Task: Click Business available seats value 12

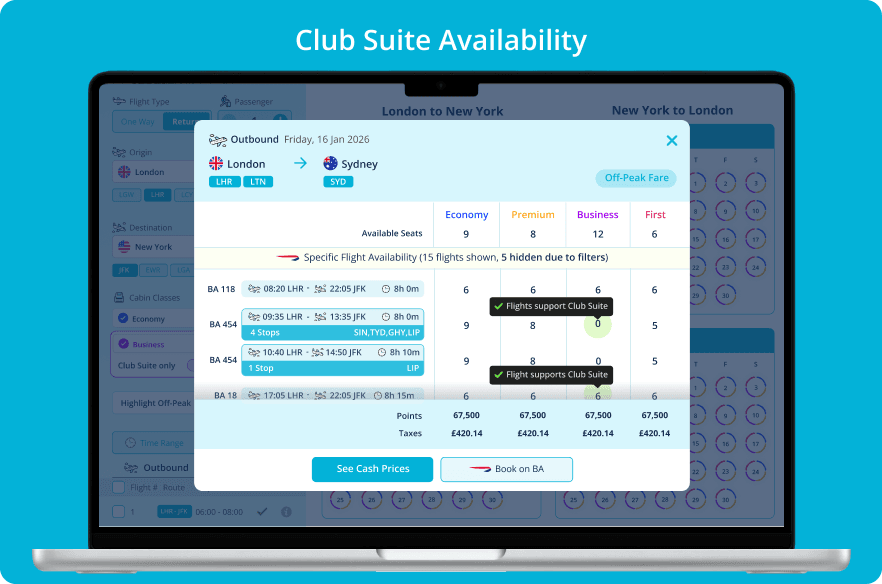Action: [x=597, y=234]
